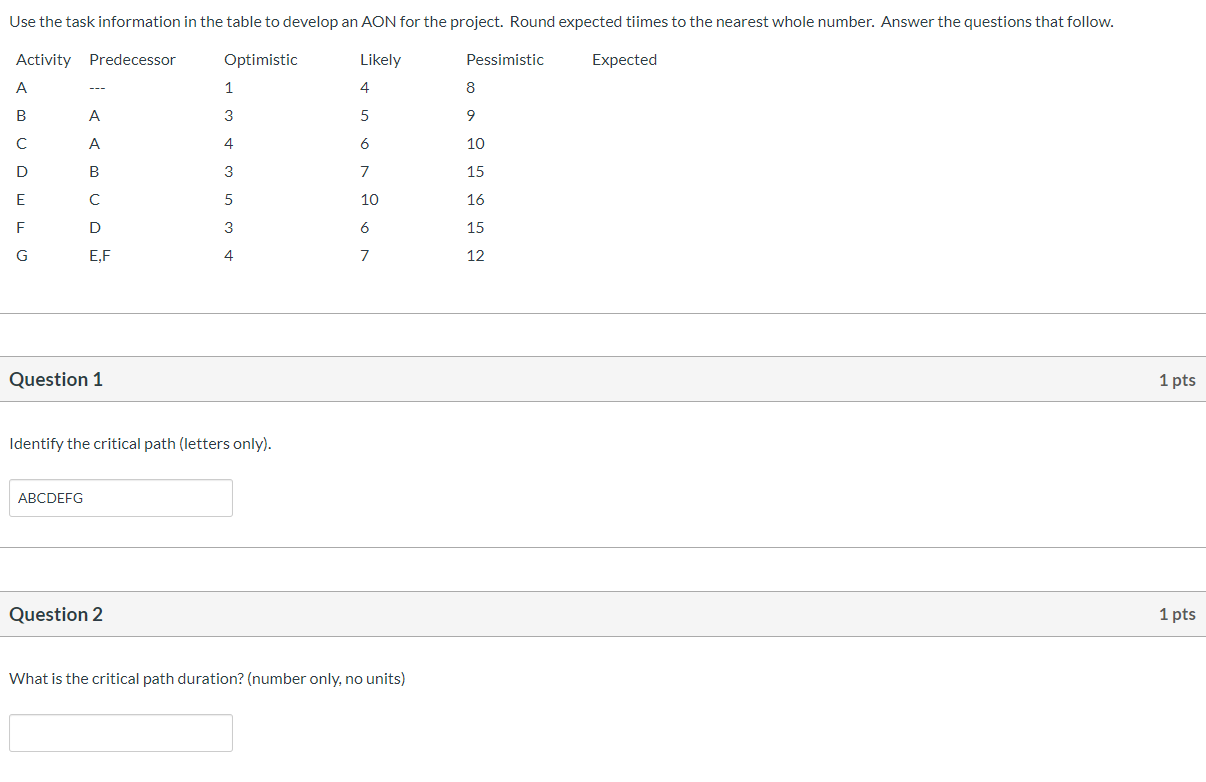Click the Pessimistic column header
This screenshot has width=1206, height=782.
click(505, 59)
